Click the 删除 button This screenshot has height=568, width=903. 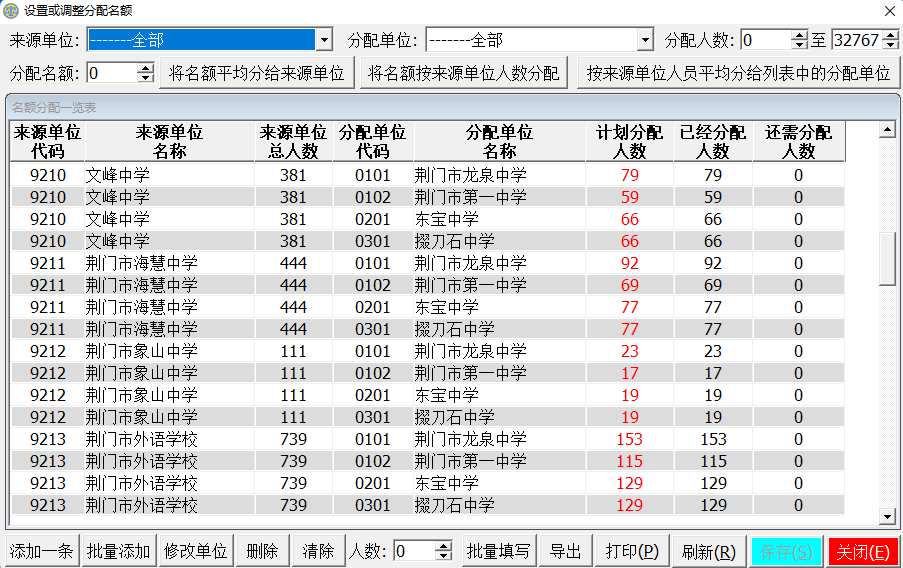(x=262, y=551)
